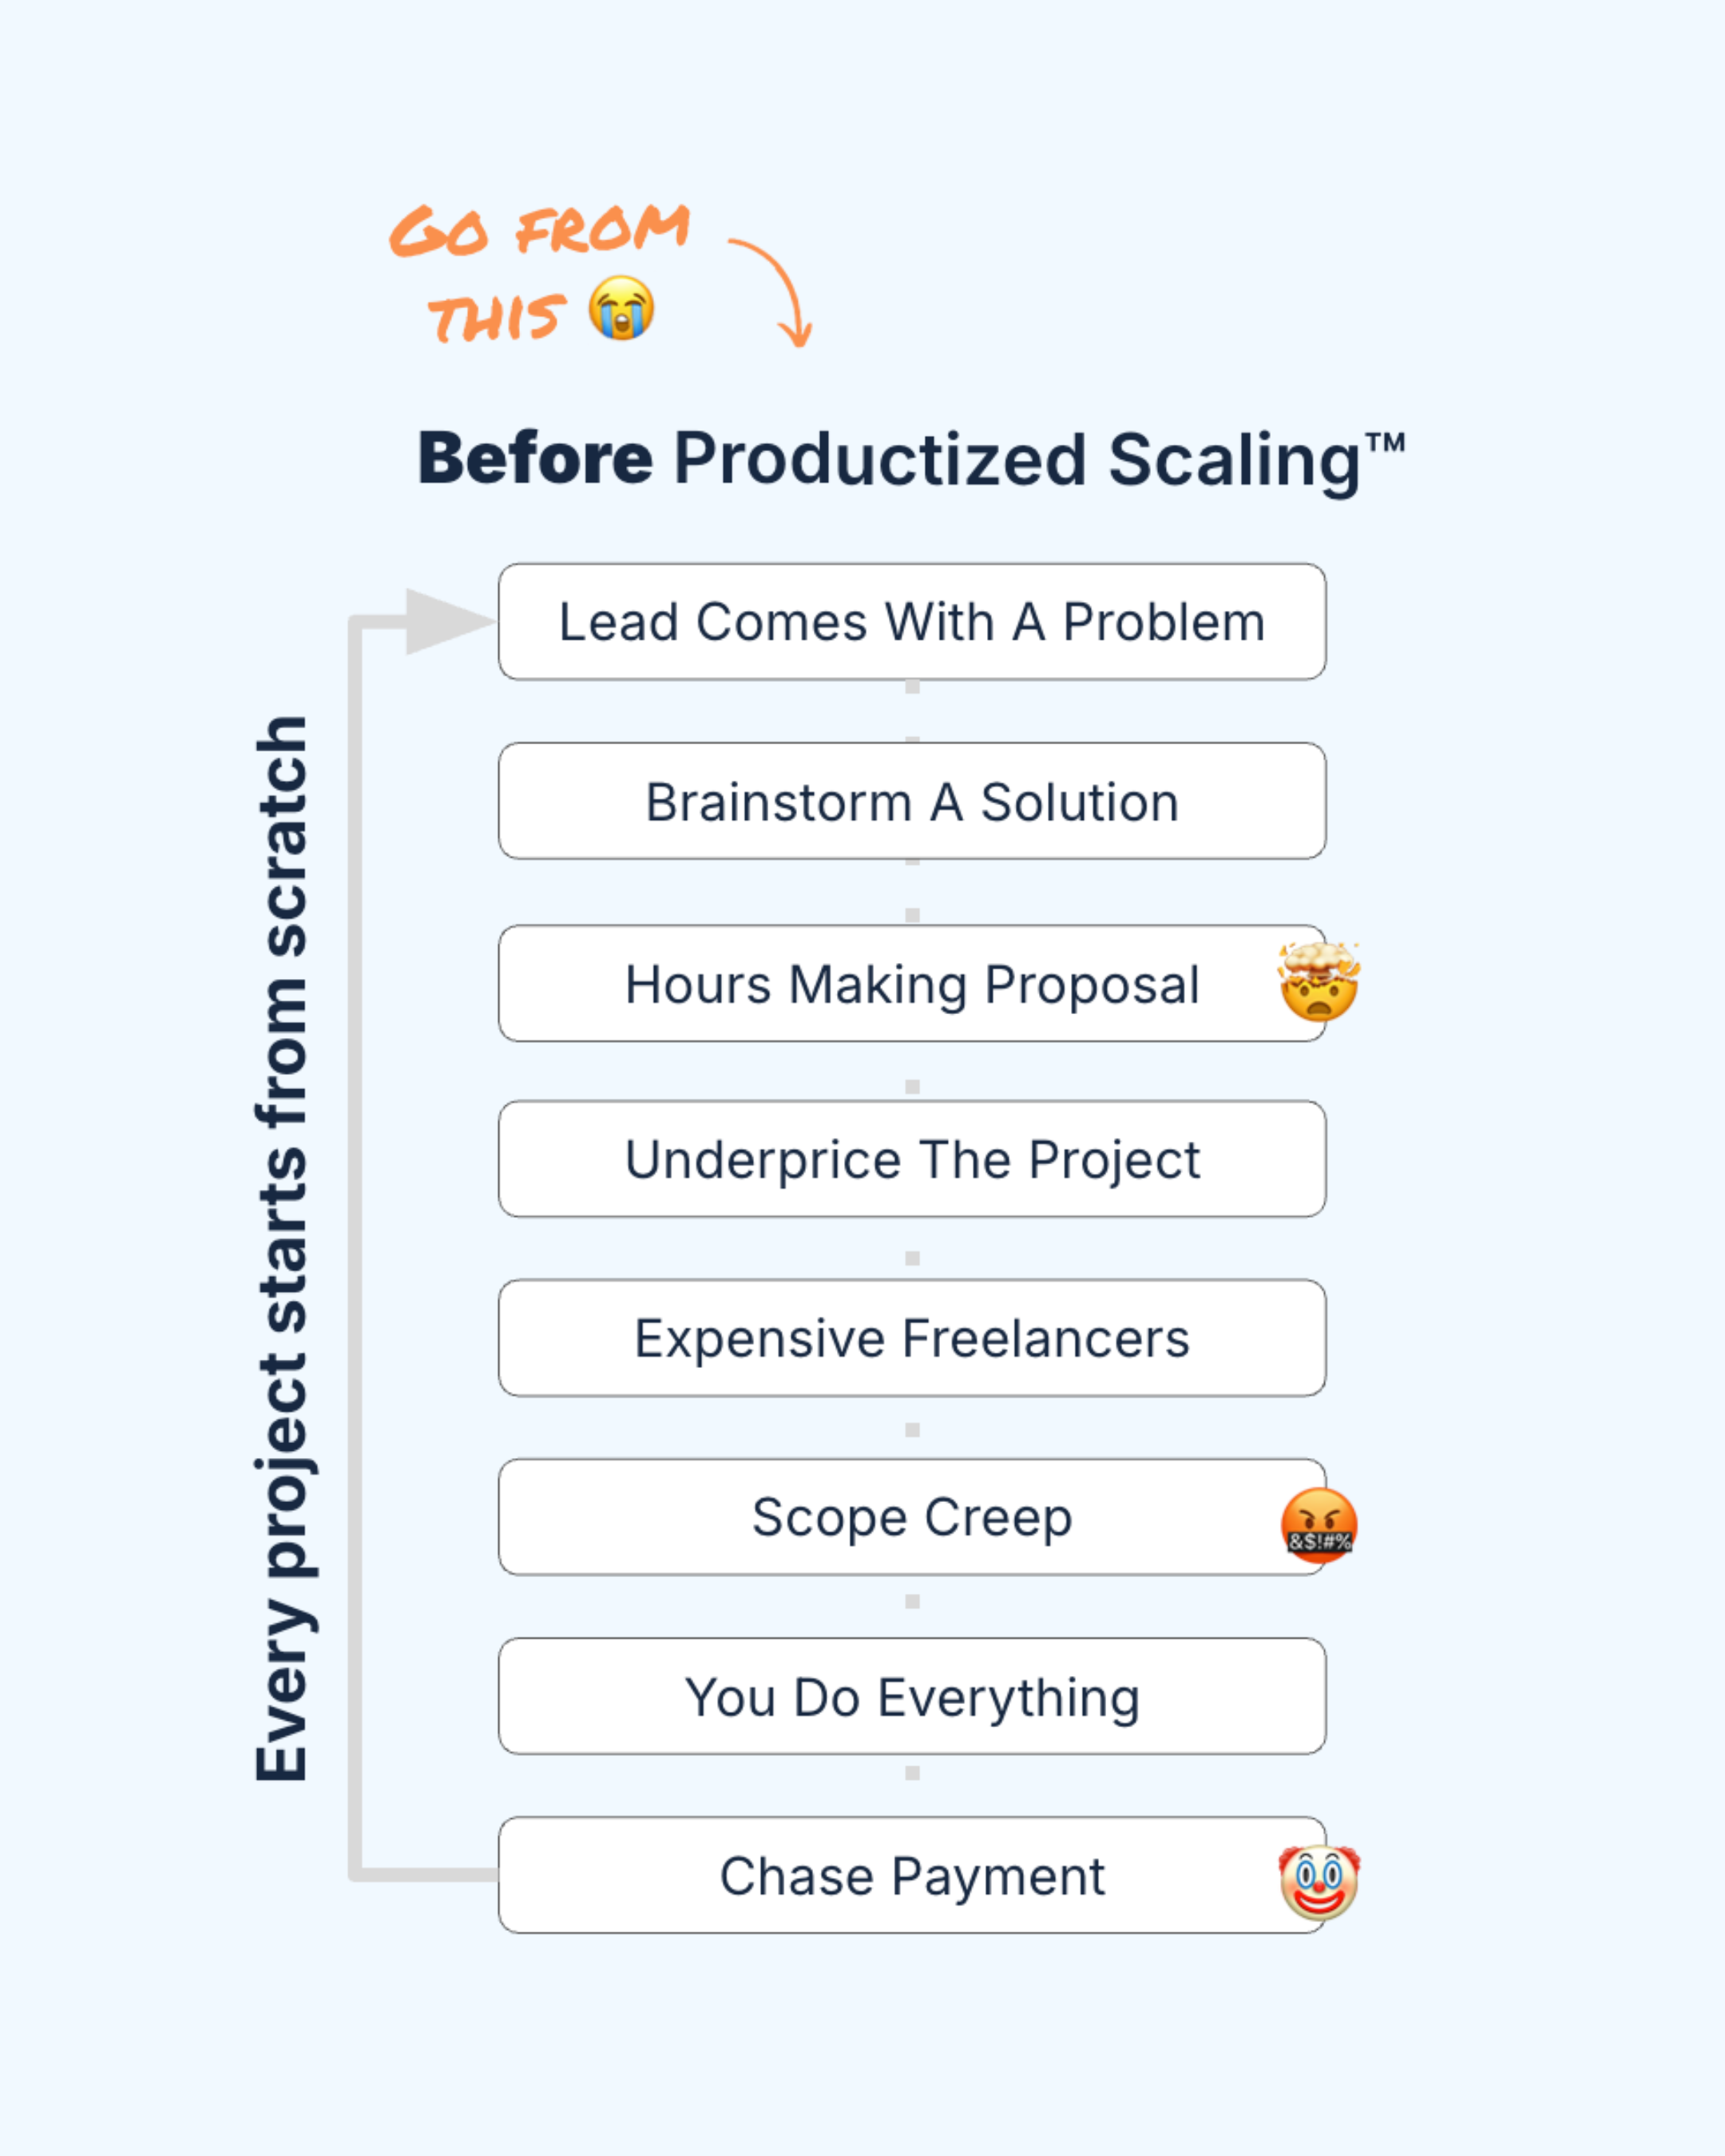The image size is (1725, 2156).
Task: Click the bold word "Before" in heading
Action: [x=535, y=459]
